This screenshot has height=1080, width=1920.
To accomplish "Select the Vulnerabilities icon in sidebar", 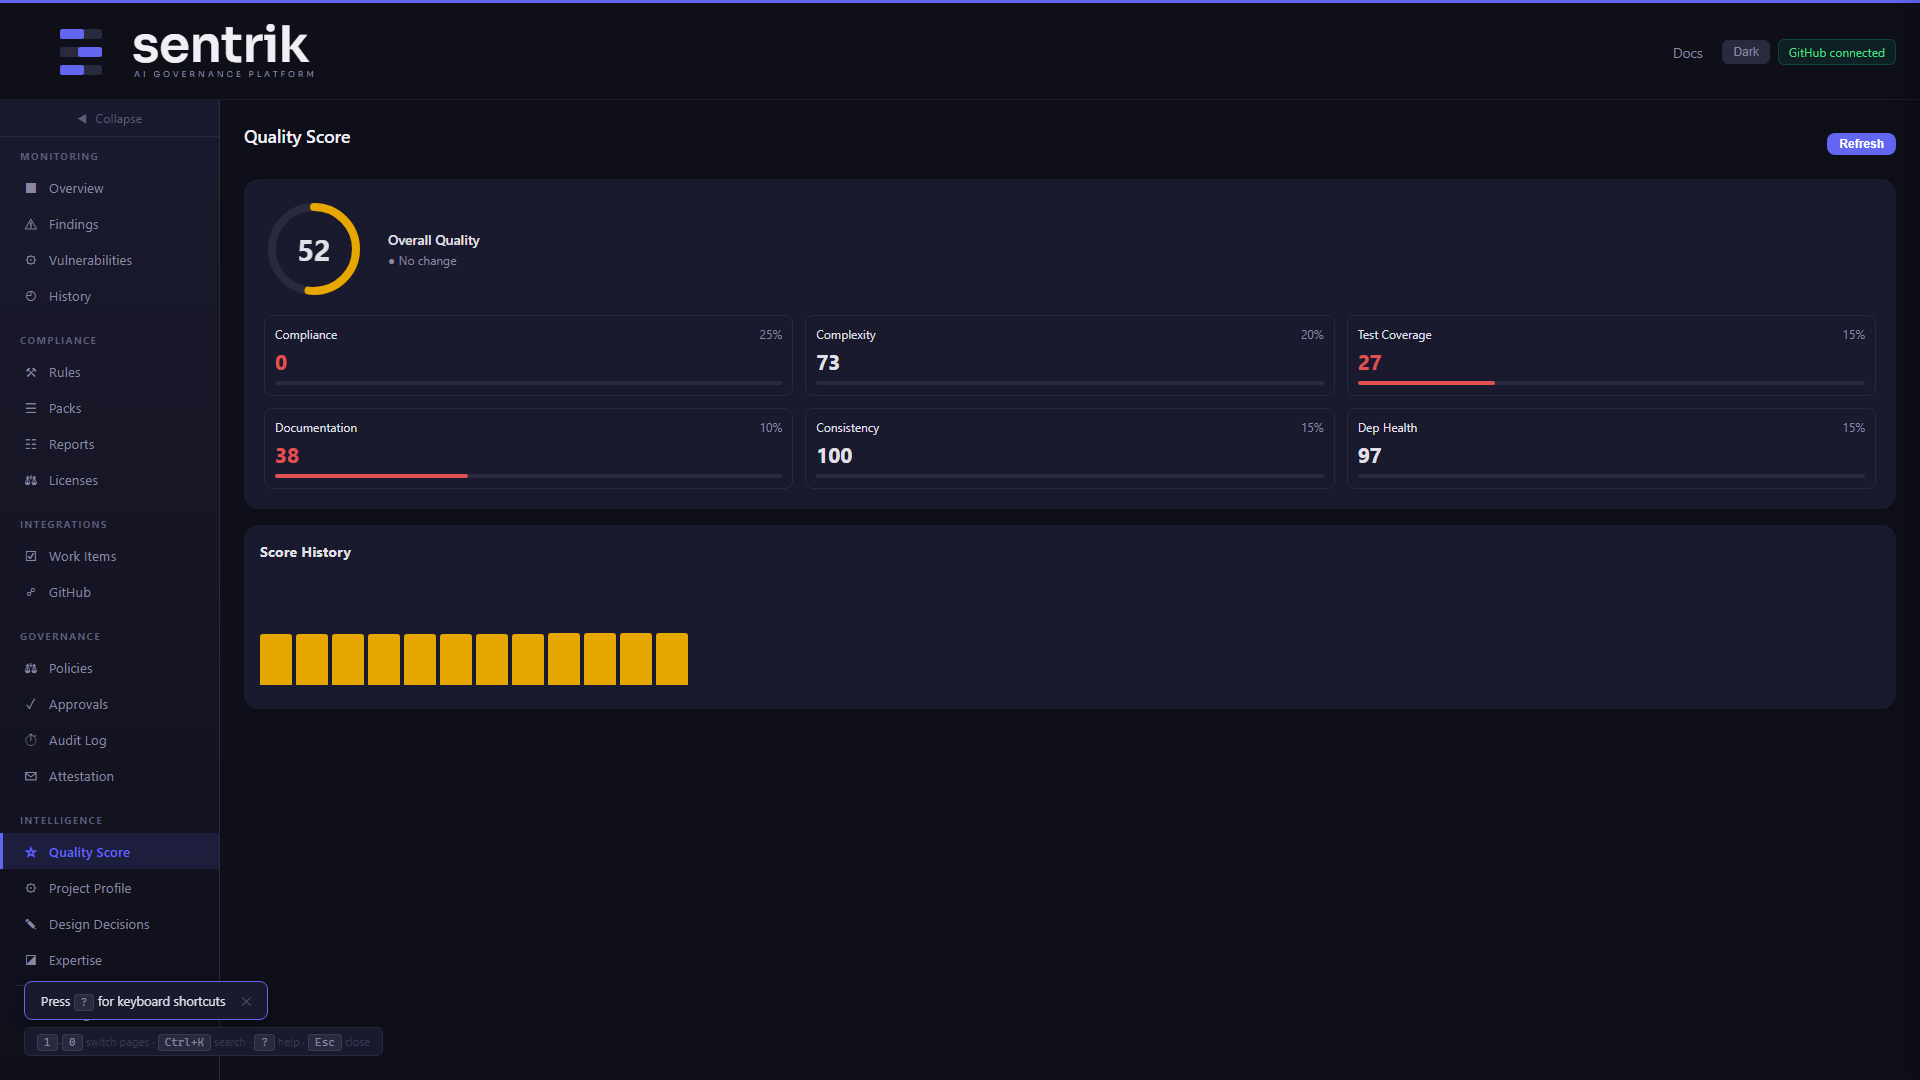I will pos(31,260).
